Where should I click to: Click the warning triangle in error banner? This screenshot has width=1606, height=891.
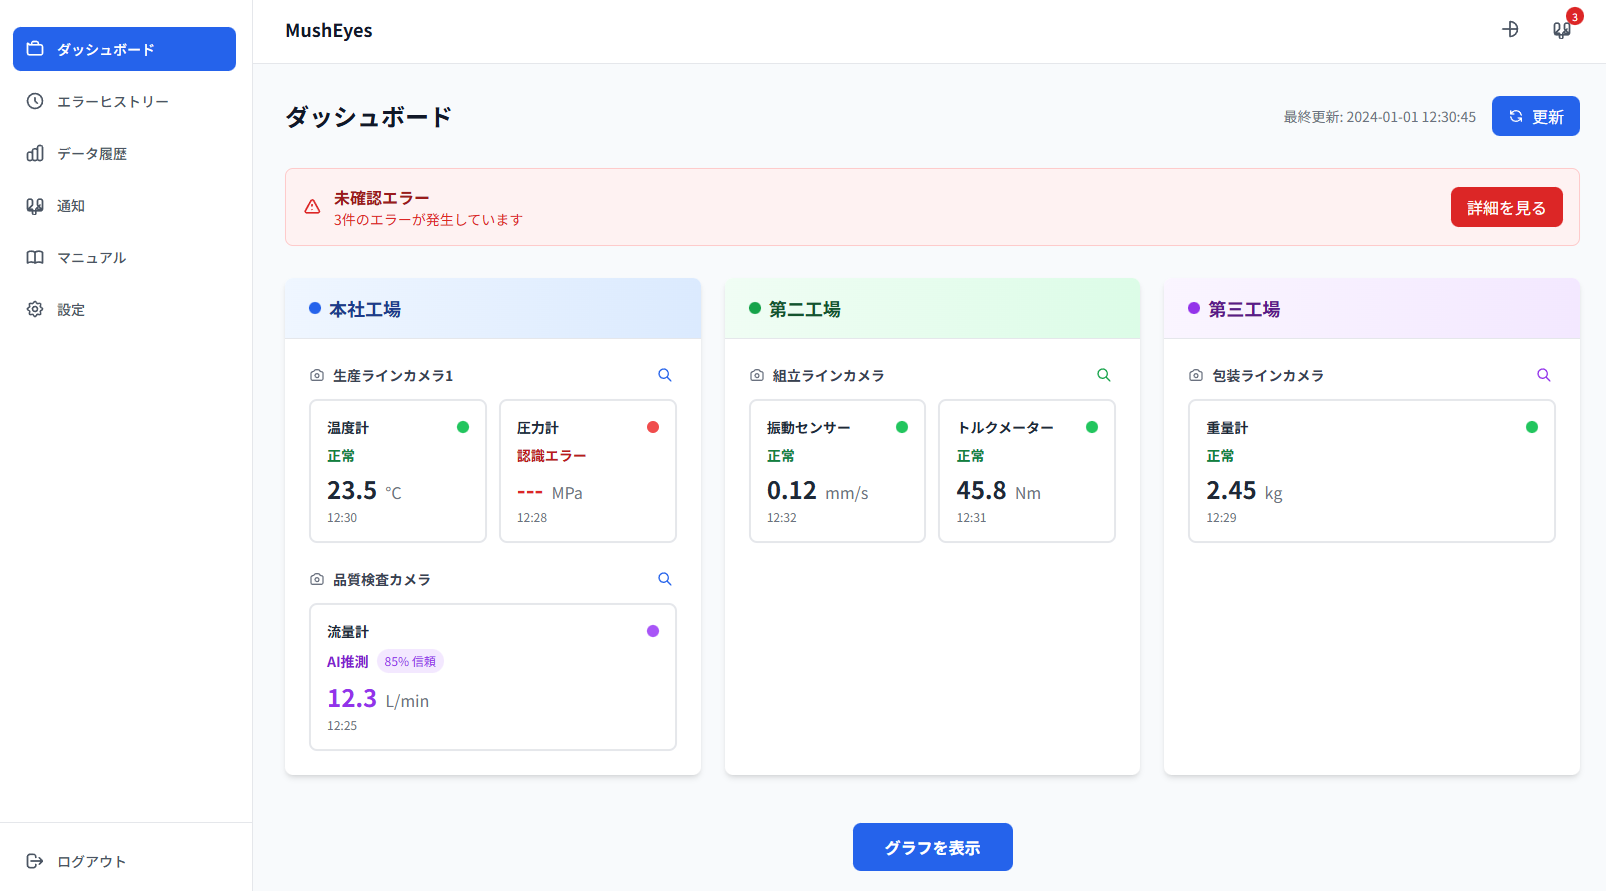click(x=312, y=207)
